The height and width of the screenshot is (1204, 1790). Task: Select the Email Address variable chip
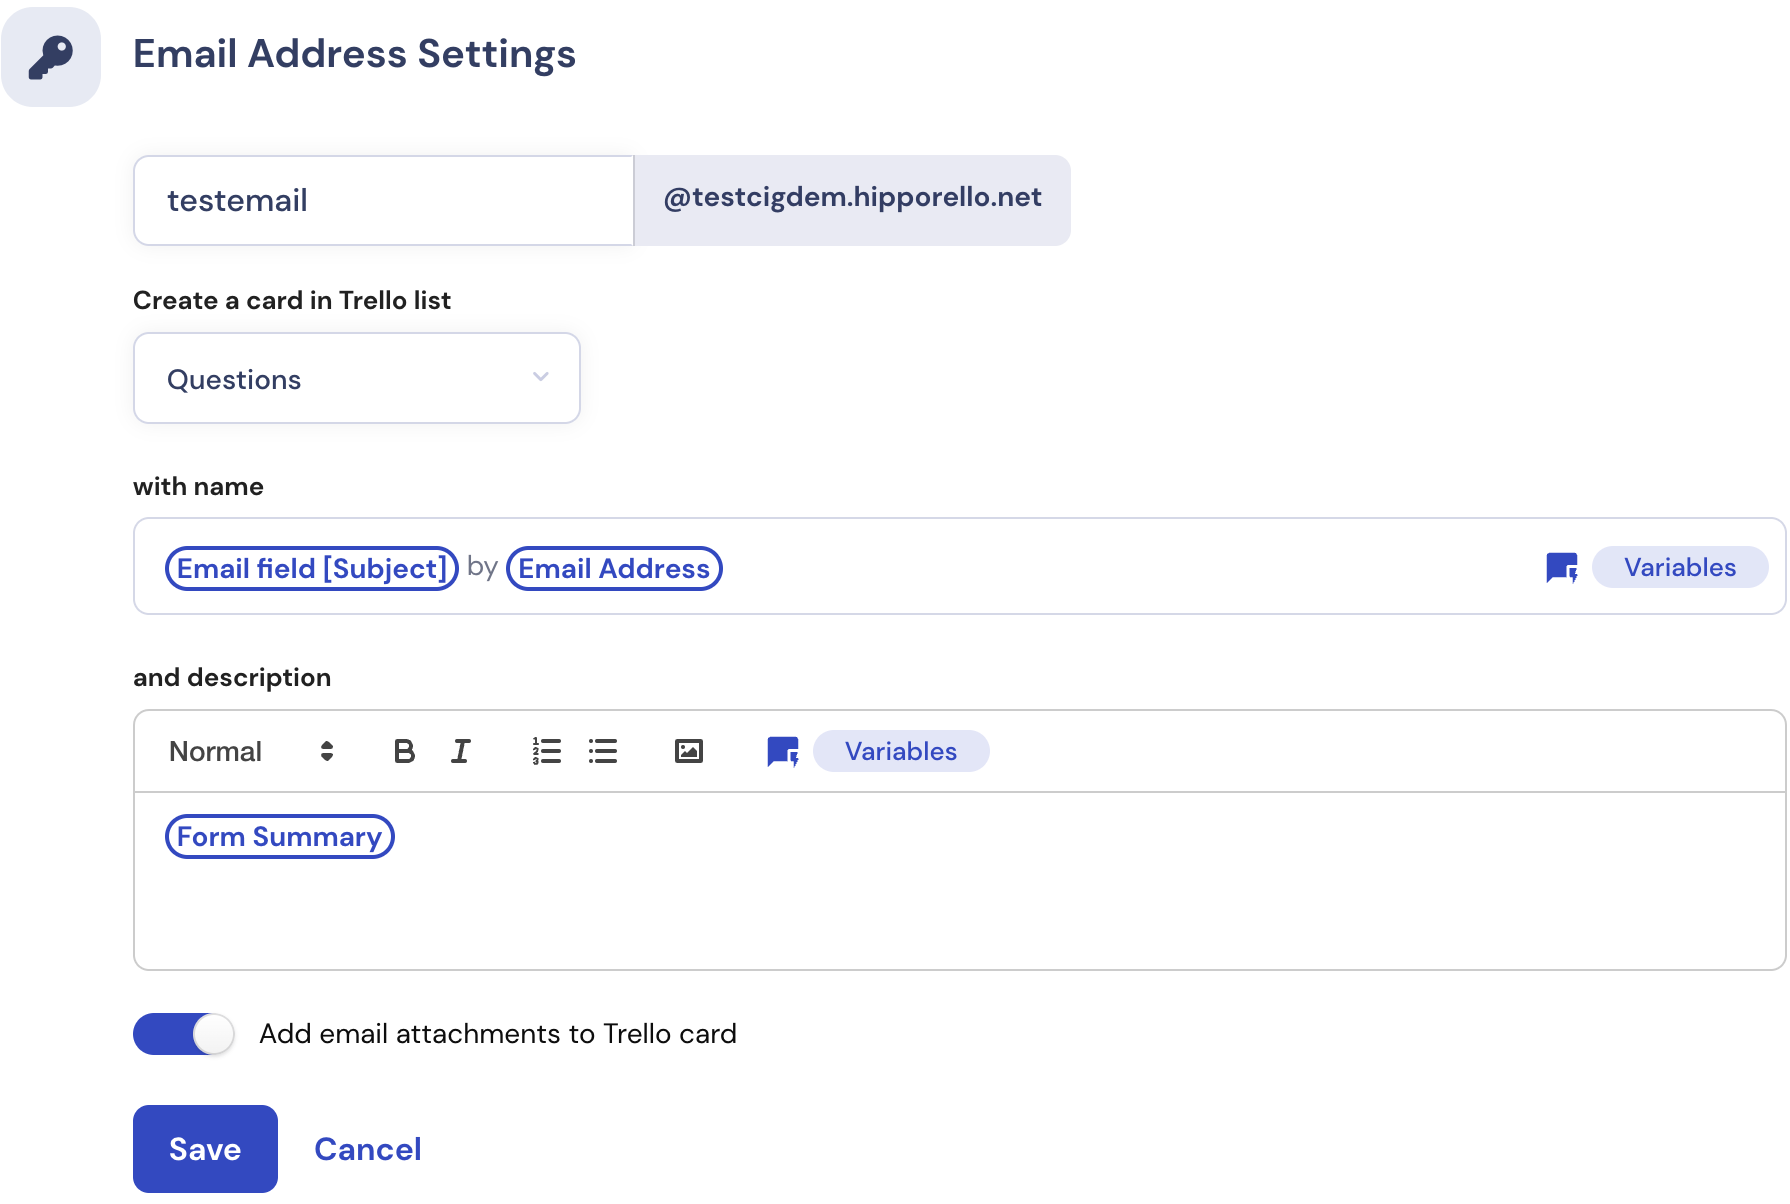(613, 568)
